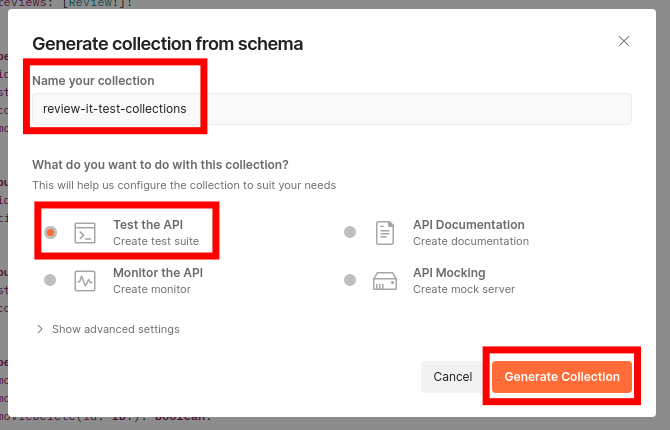The height and width of the screenshot is (430, 670).
Task: Click the API Mocking server icon
Action: tap(385, 281)
